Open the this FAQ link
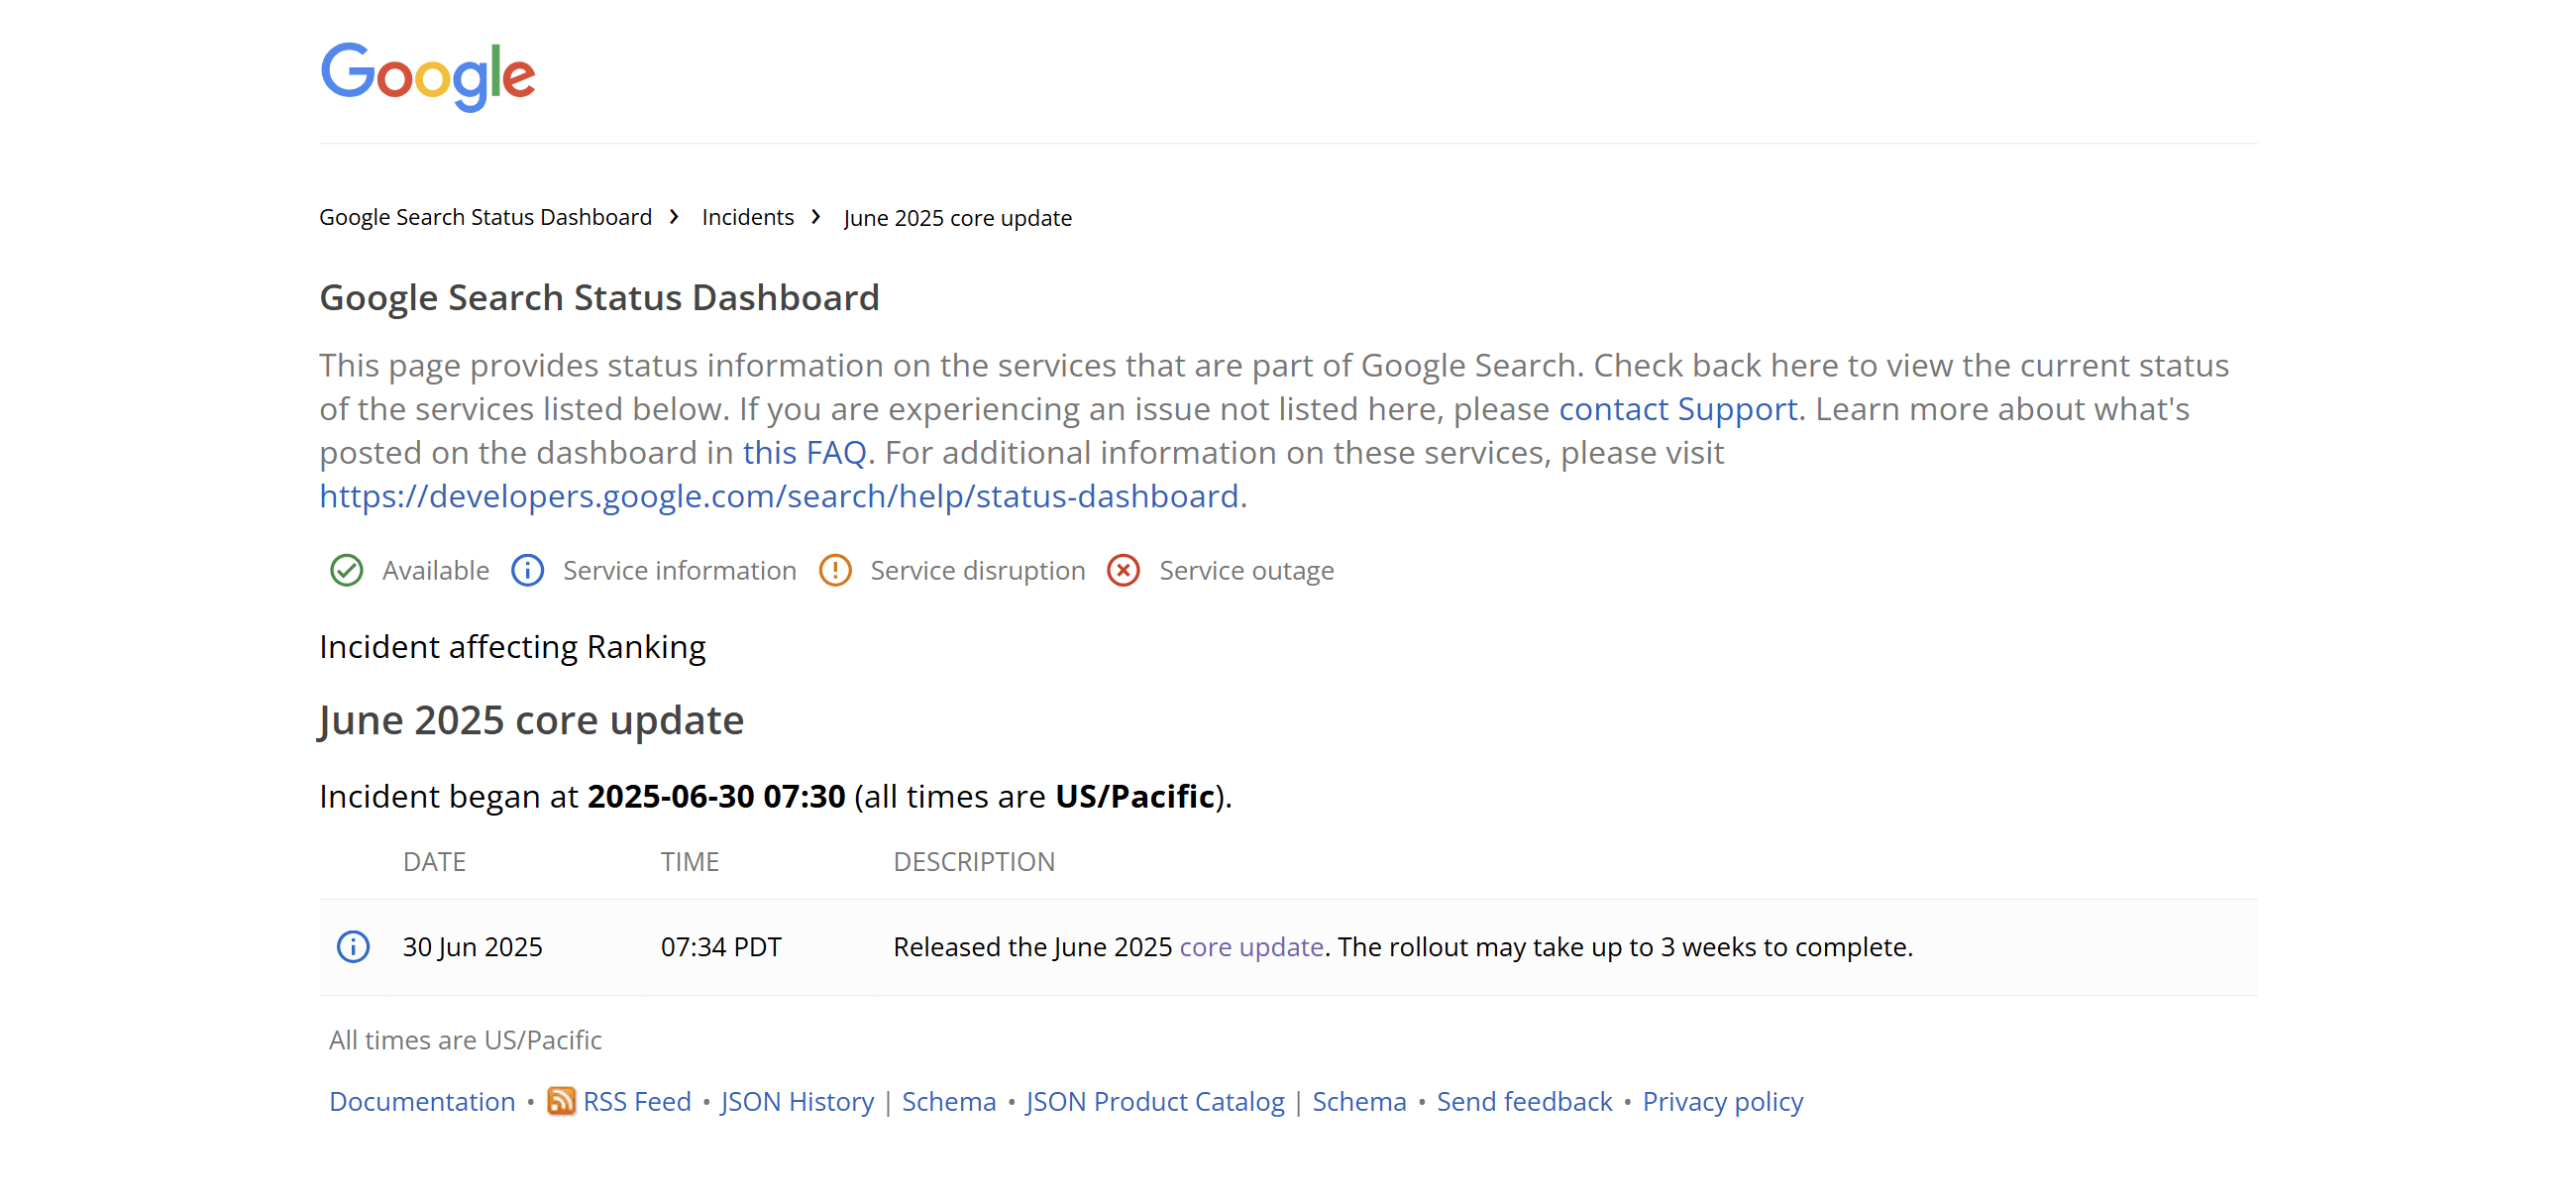 tap(804, 452)
